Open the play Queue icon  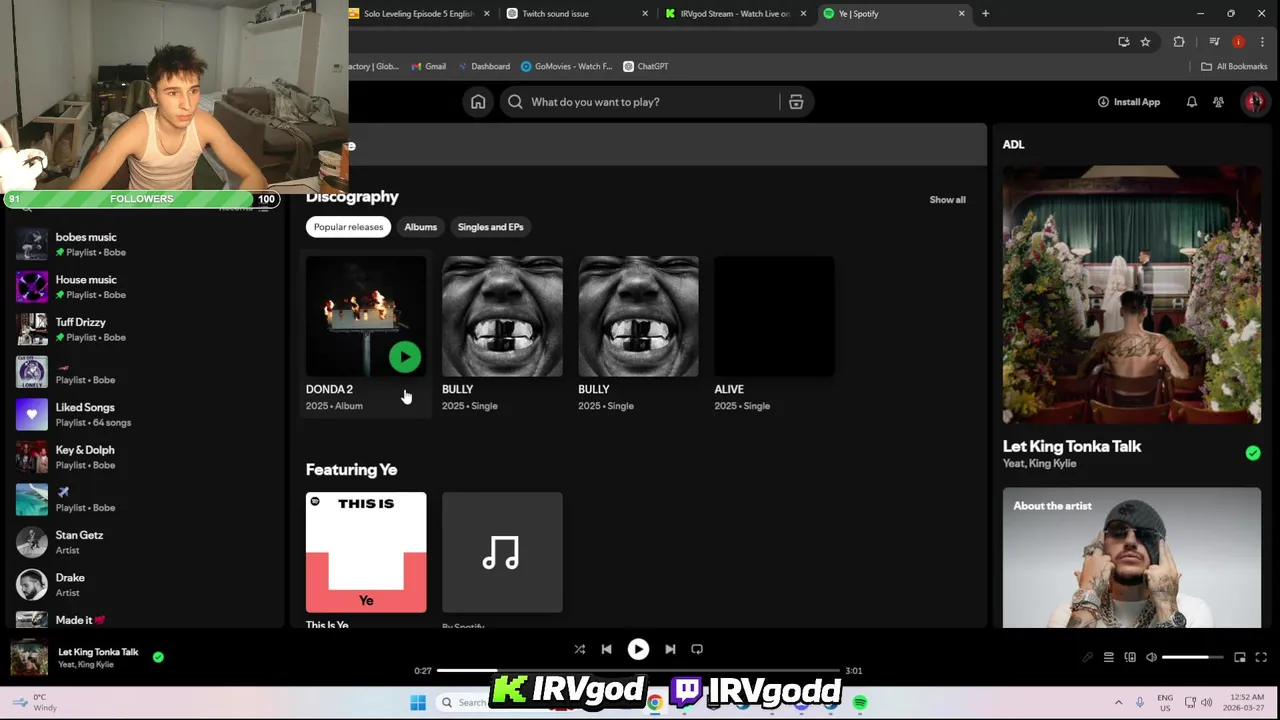click(1108, 657)
